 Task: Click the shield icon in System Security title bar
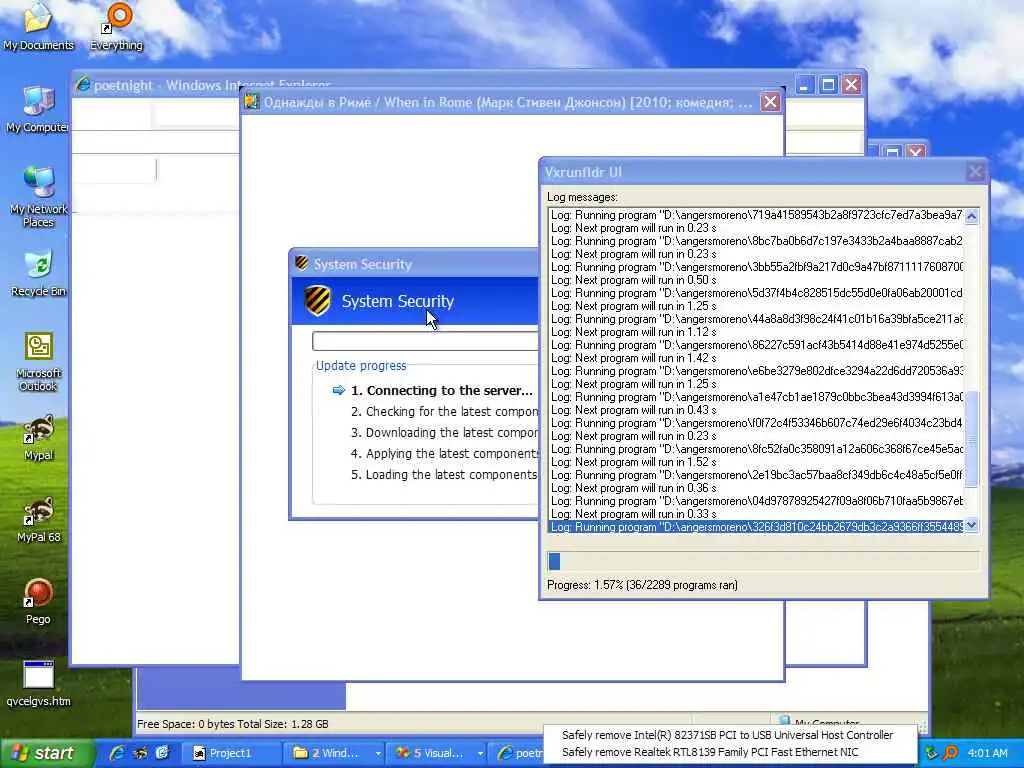(x=302, y=263)
